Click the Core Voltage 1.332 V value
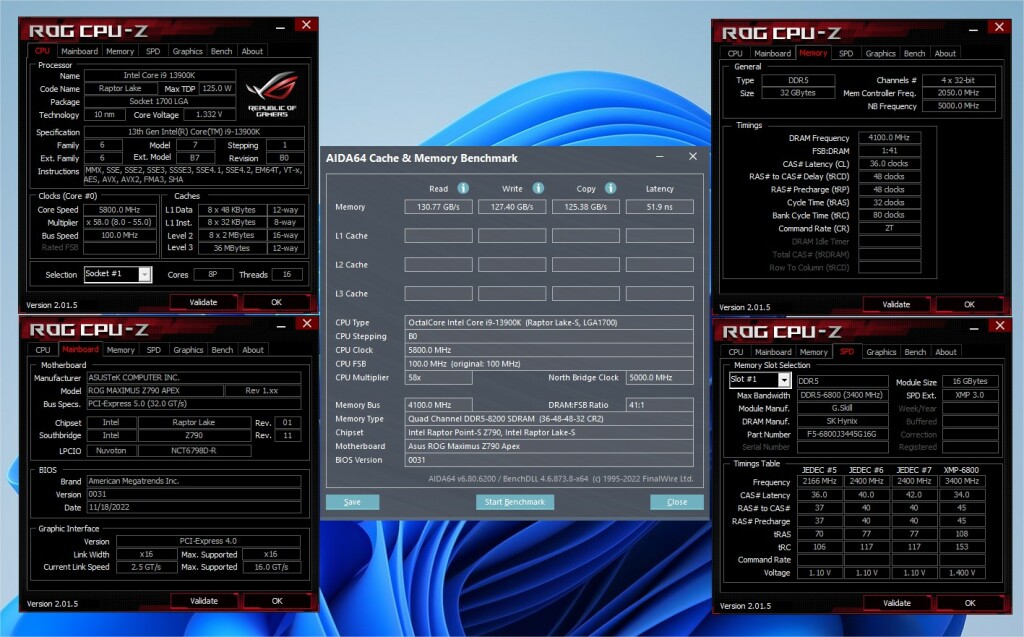The width and height of the screenshot is (1024, 637). tap(209, 114)
